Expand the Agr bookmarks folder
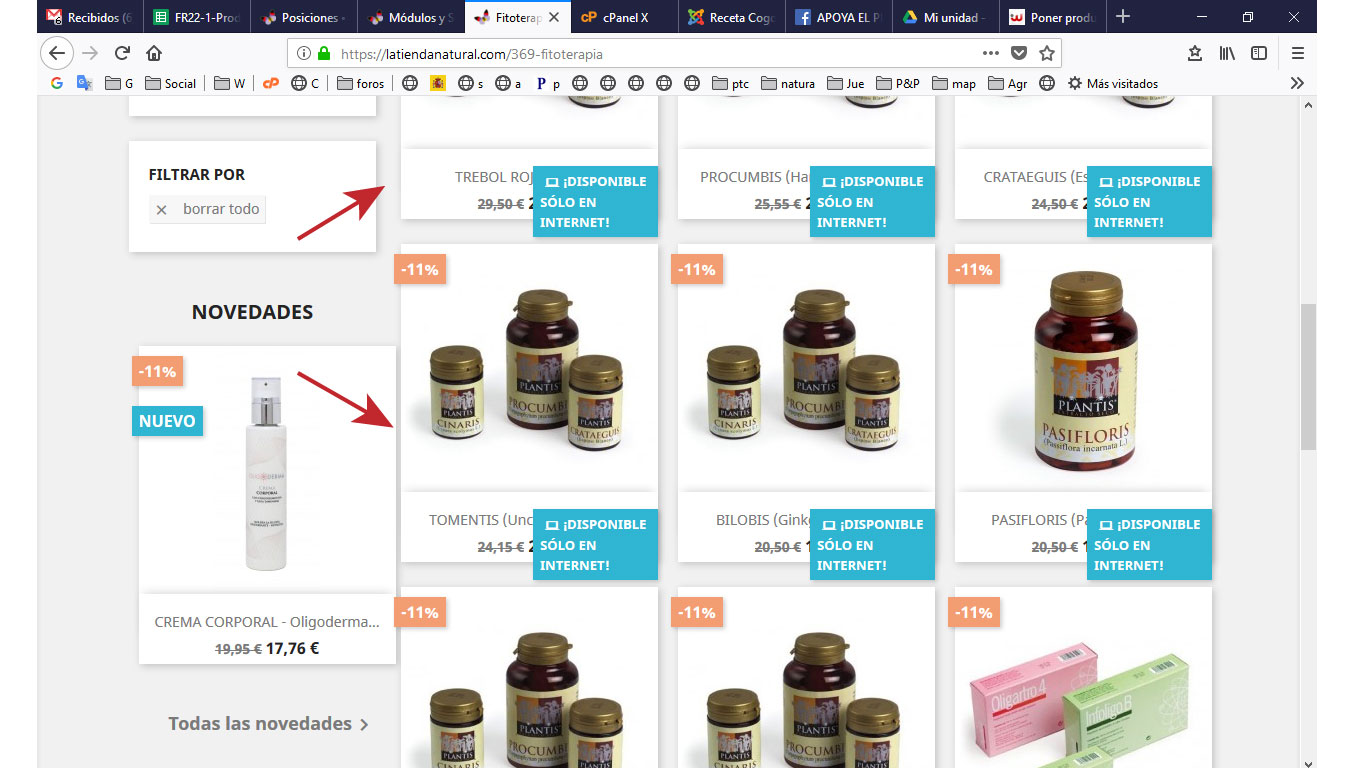The image size is (1366, 768). (1008, 83)
